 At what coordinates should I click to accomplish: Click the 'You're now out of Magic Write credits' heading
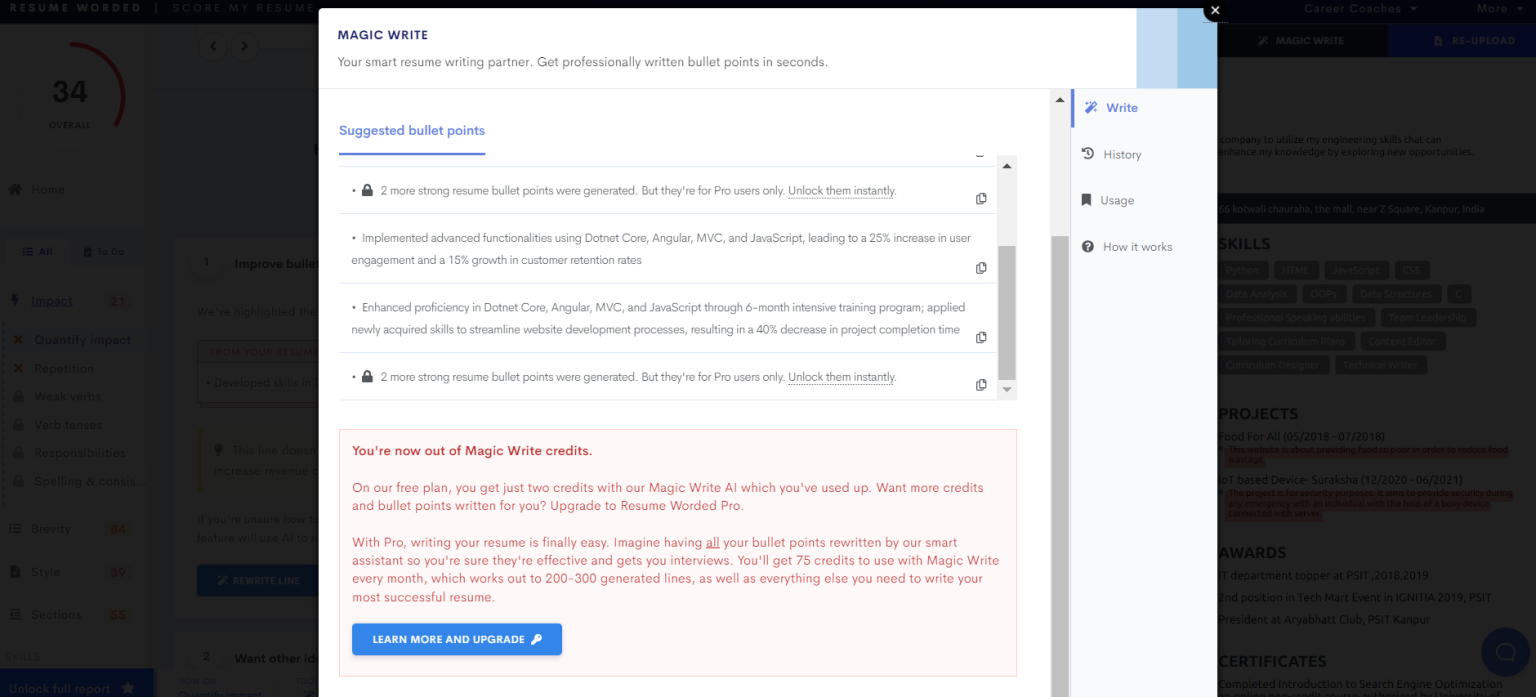[472, 451]
